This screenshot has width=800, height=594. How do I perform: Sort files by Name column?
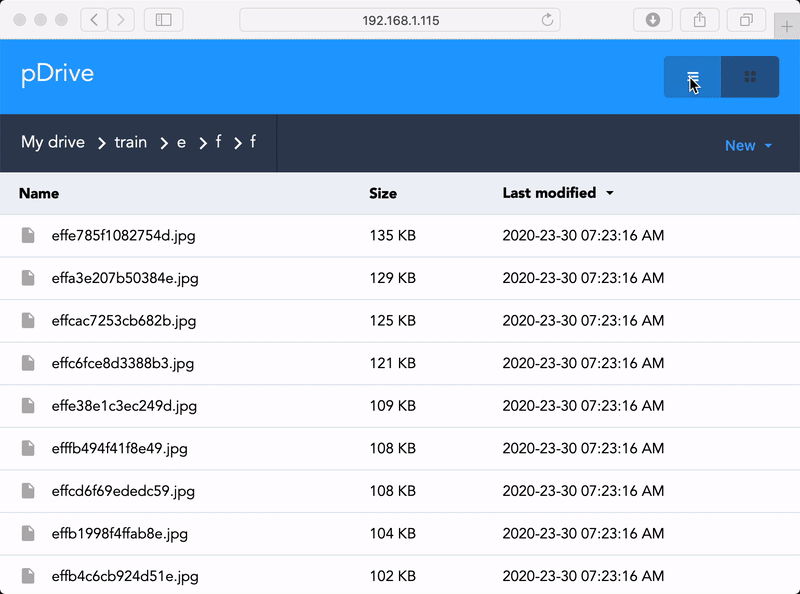click(39, 193)
